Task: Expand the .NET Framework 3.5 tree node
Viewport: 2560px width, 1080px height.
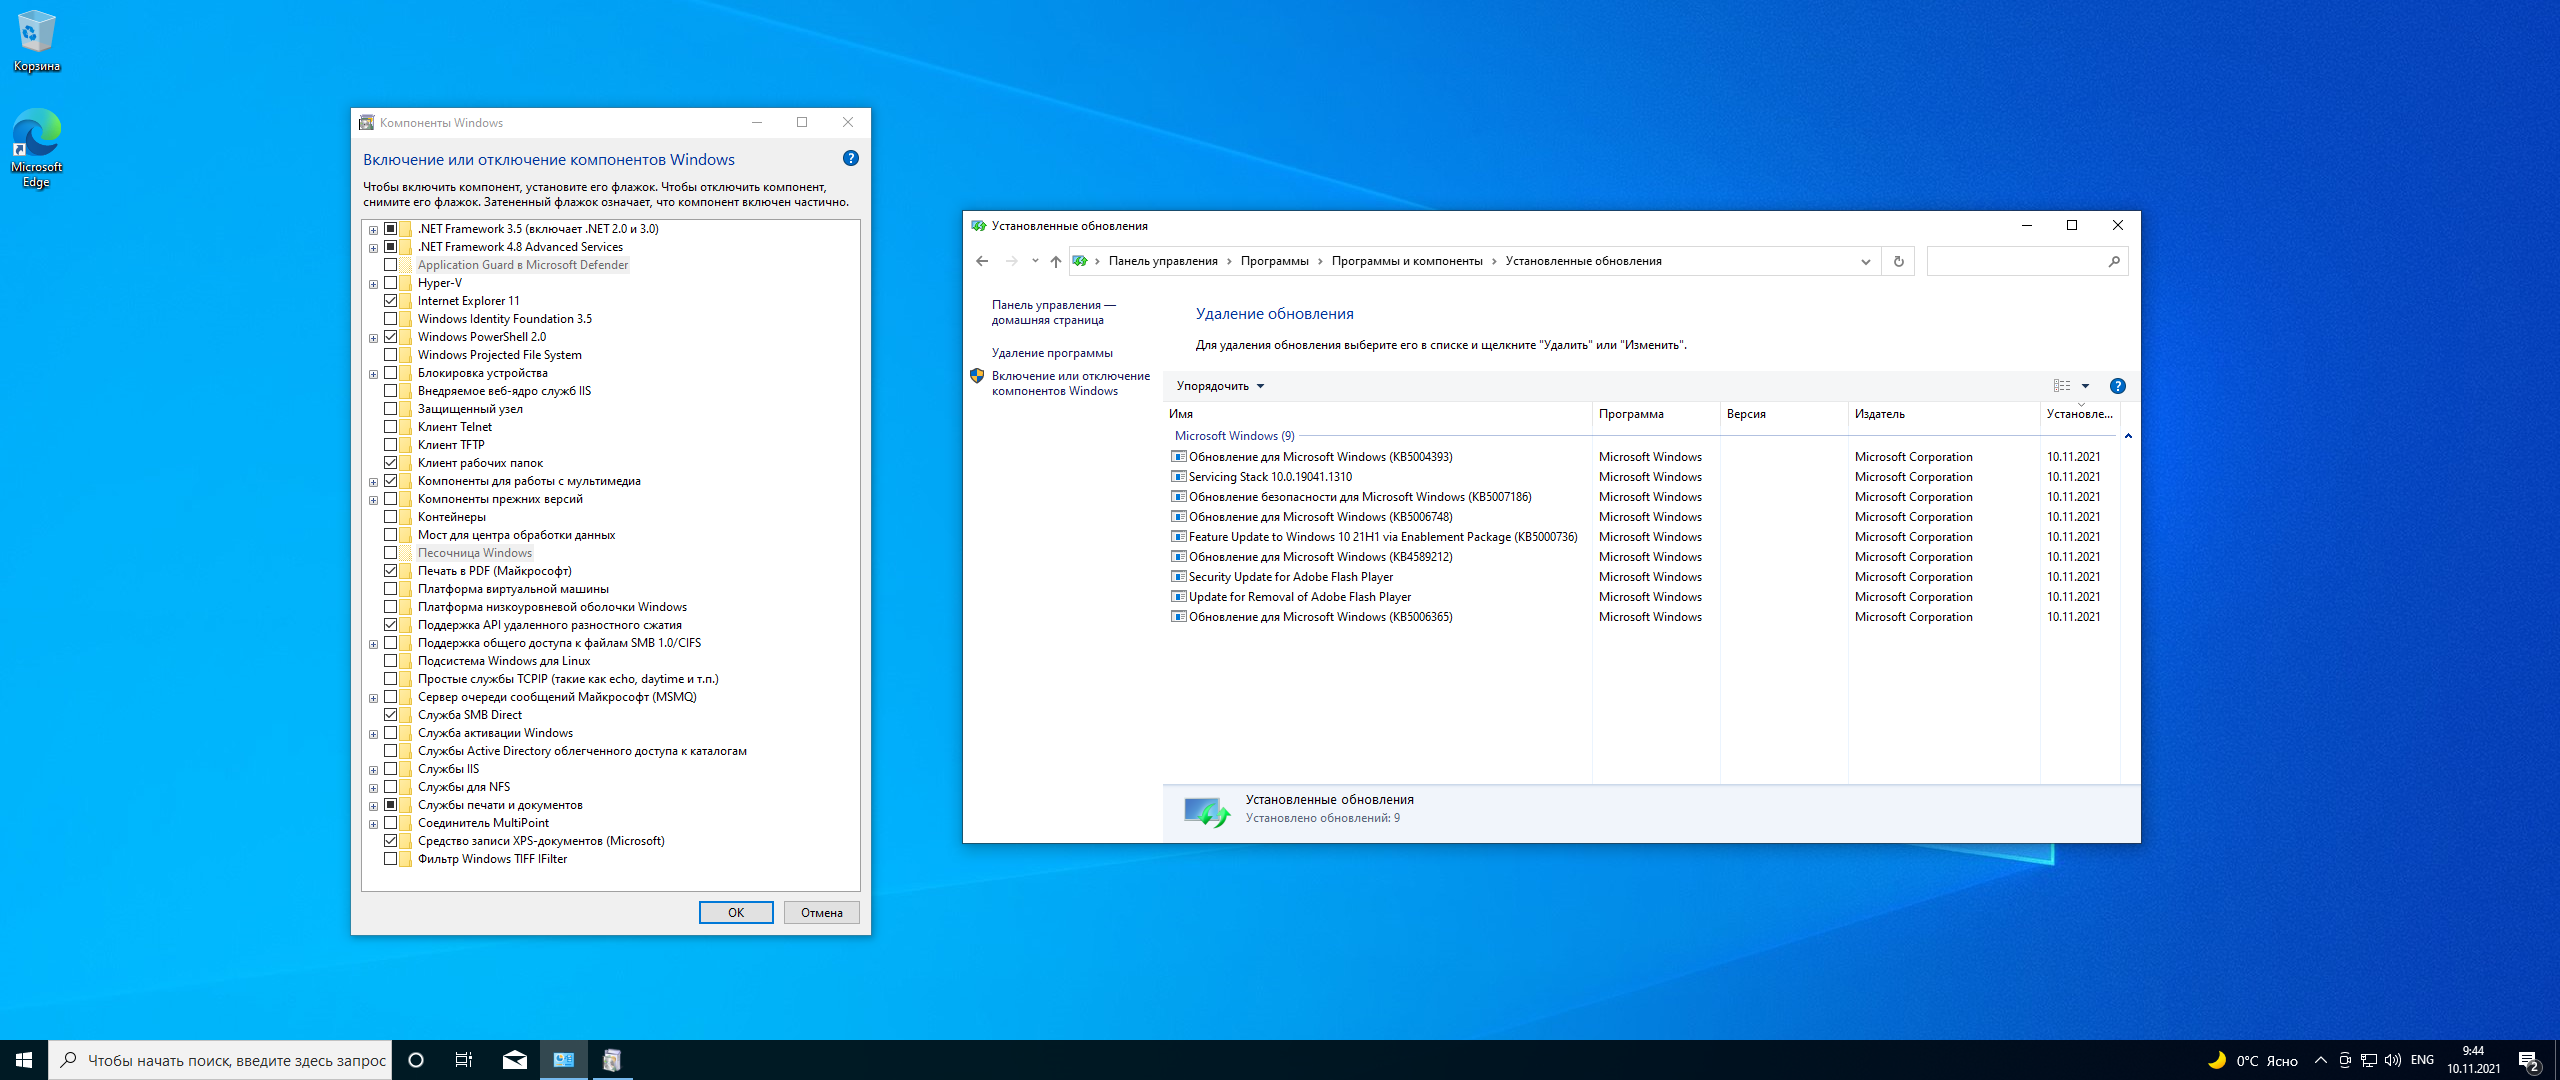Action: click(x=374, y=230)
